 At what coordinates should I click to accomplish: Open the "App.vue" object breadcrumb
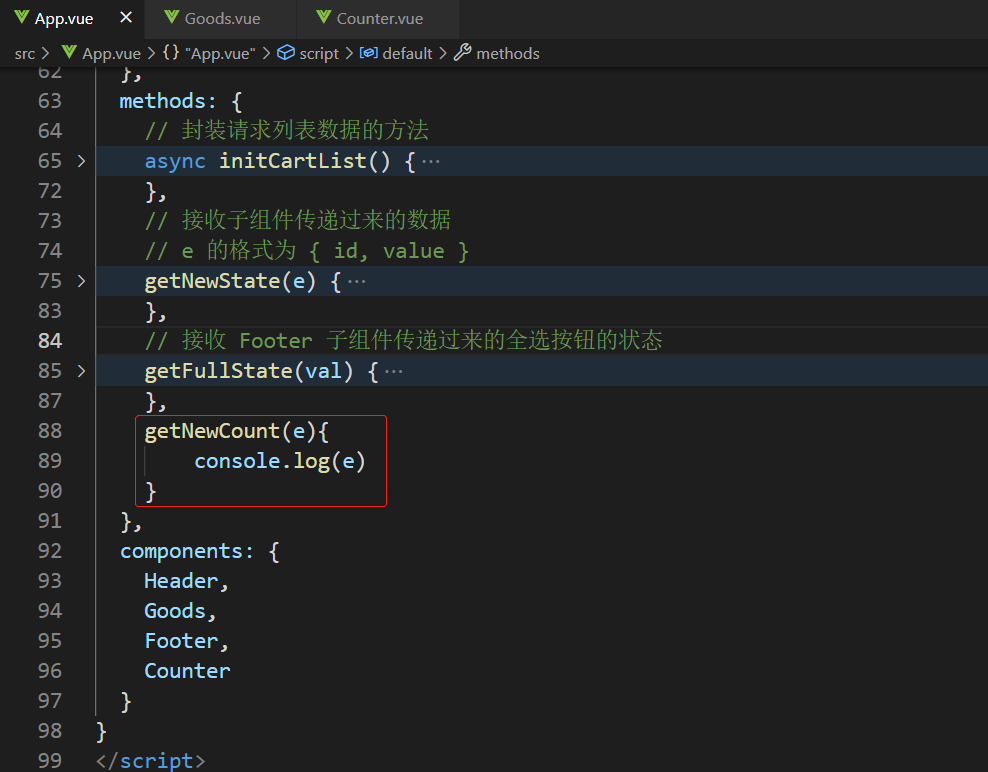221,54
